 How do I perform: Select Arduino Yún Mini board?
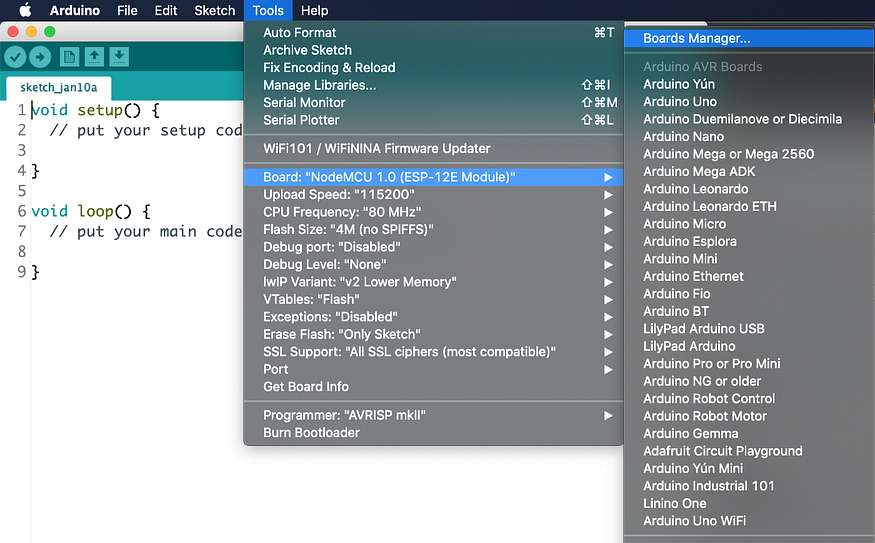[749, 469]
